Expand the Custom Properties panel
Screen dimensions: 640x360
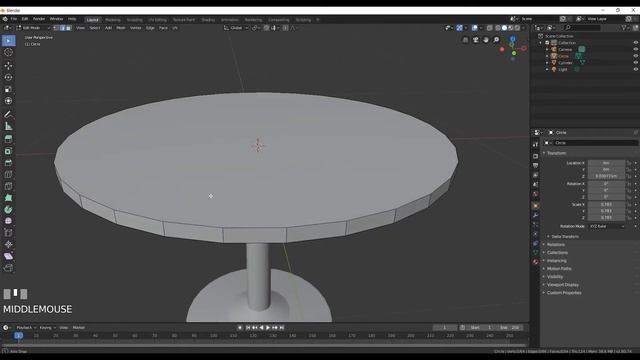coord(563,293)
